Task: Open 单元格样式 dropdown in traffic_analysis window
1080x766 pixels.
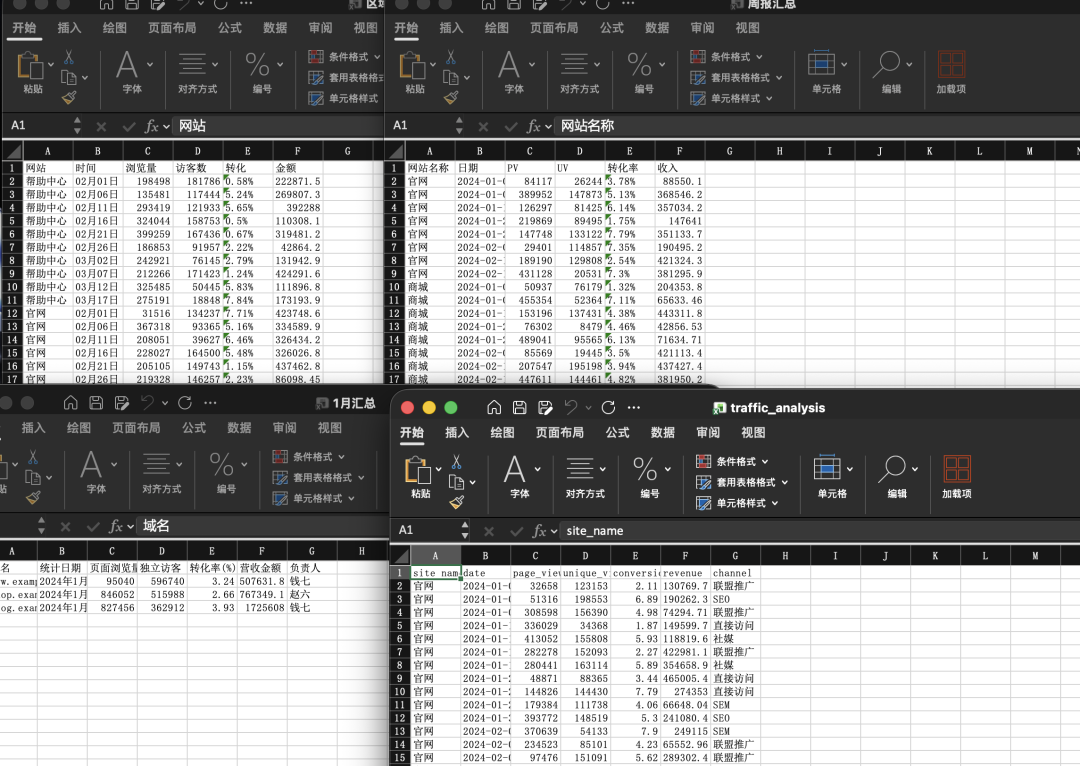Action: 745,503
